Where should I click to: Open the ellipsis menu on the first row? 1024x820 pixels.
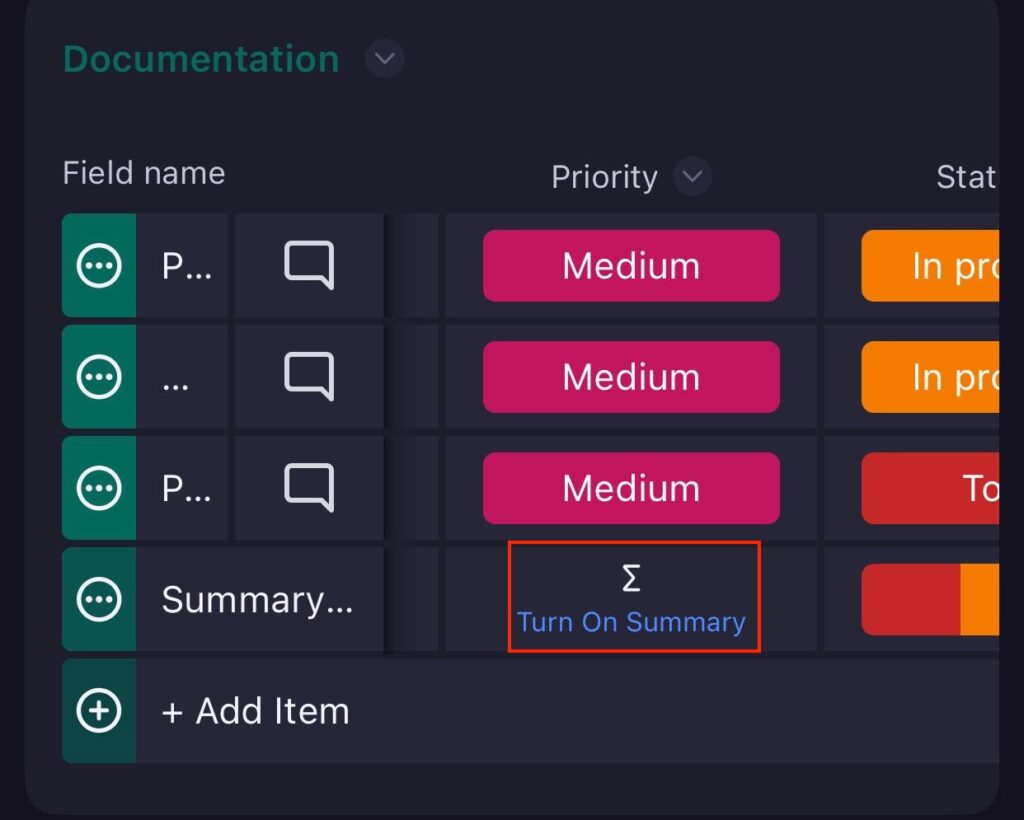click(97, 266)
